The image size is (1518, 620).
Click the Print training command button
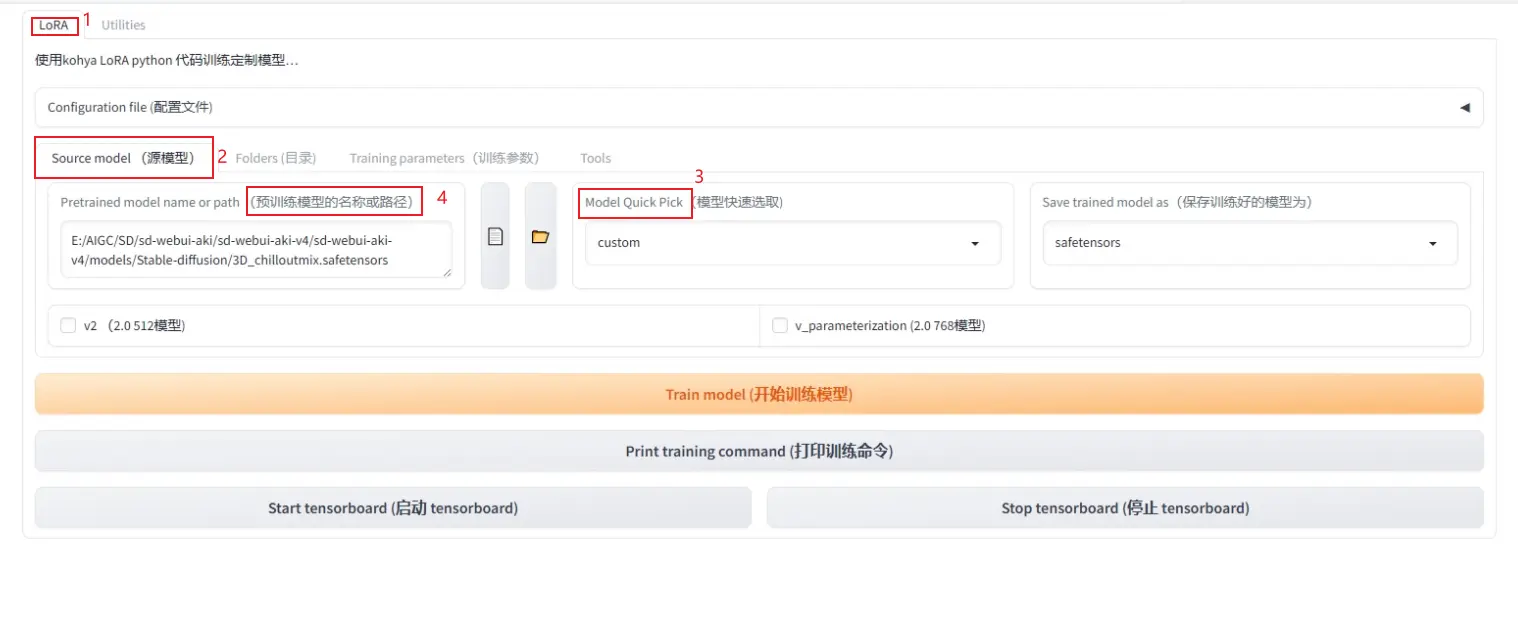[x=758, y=451]
